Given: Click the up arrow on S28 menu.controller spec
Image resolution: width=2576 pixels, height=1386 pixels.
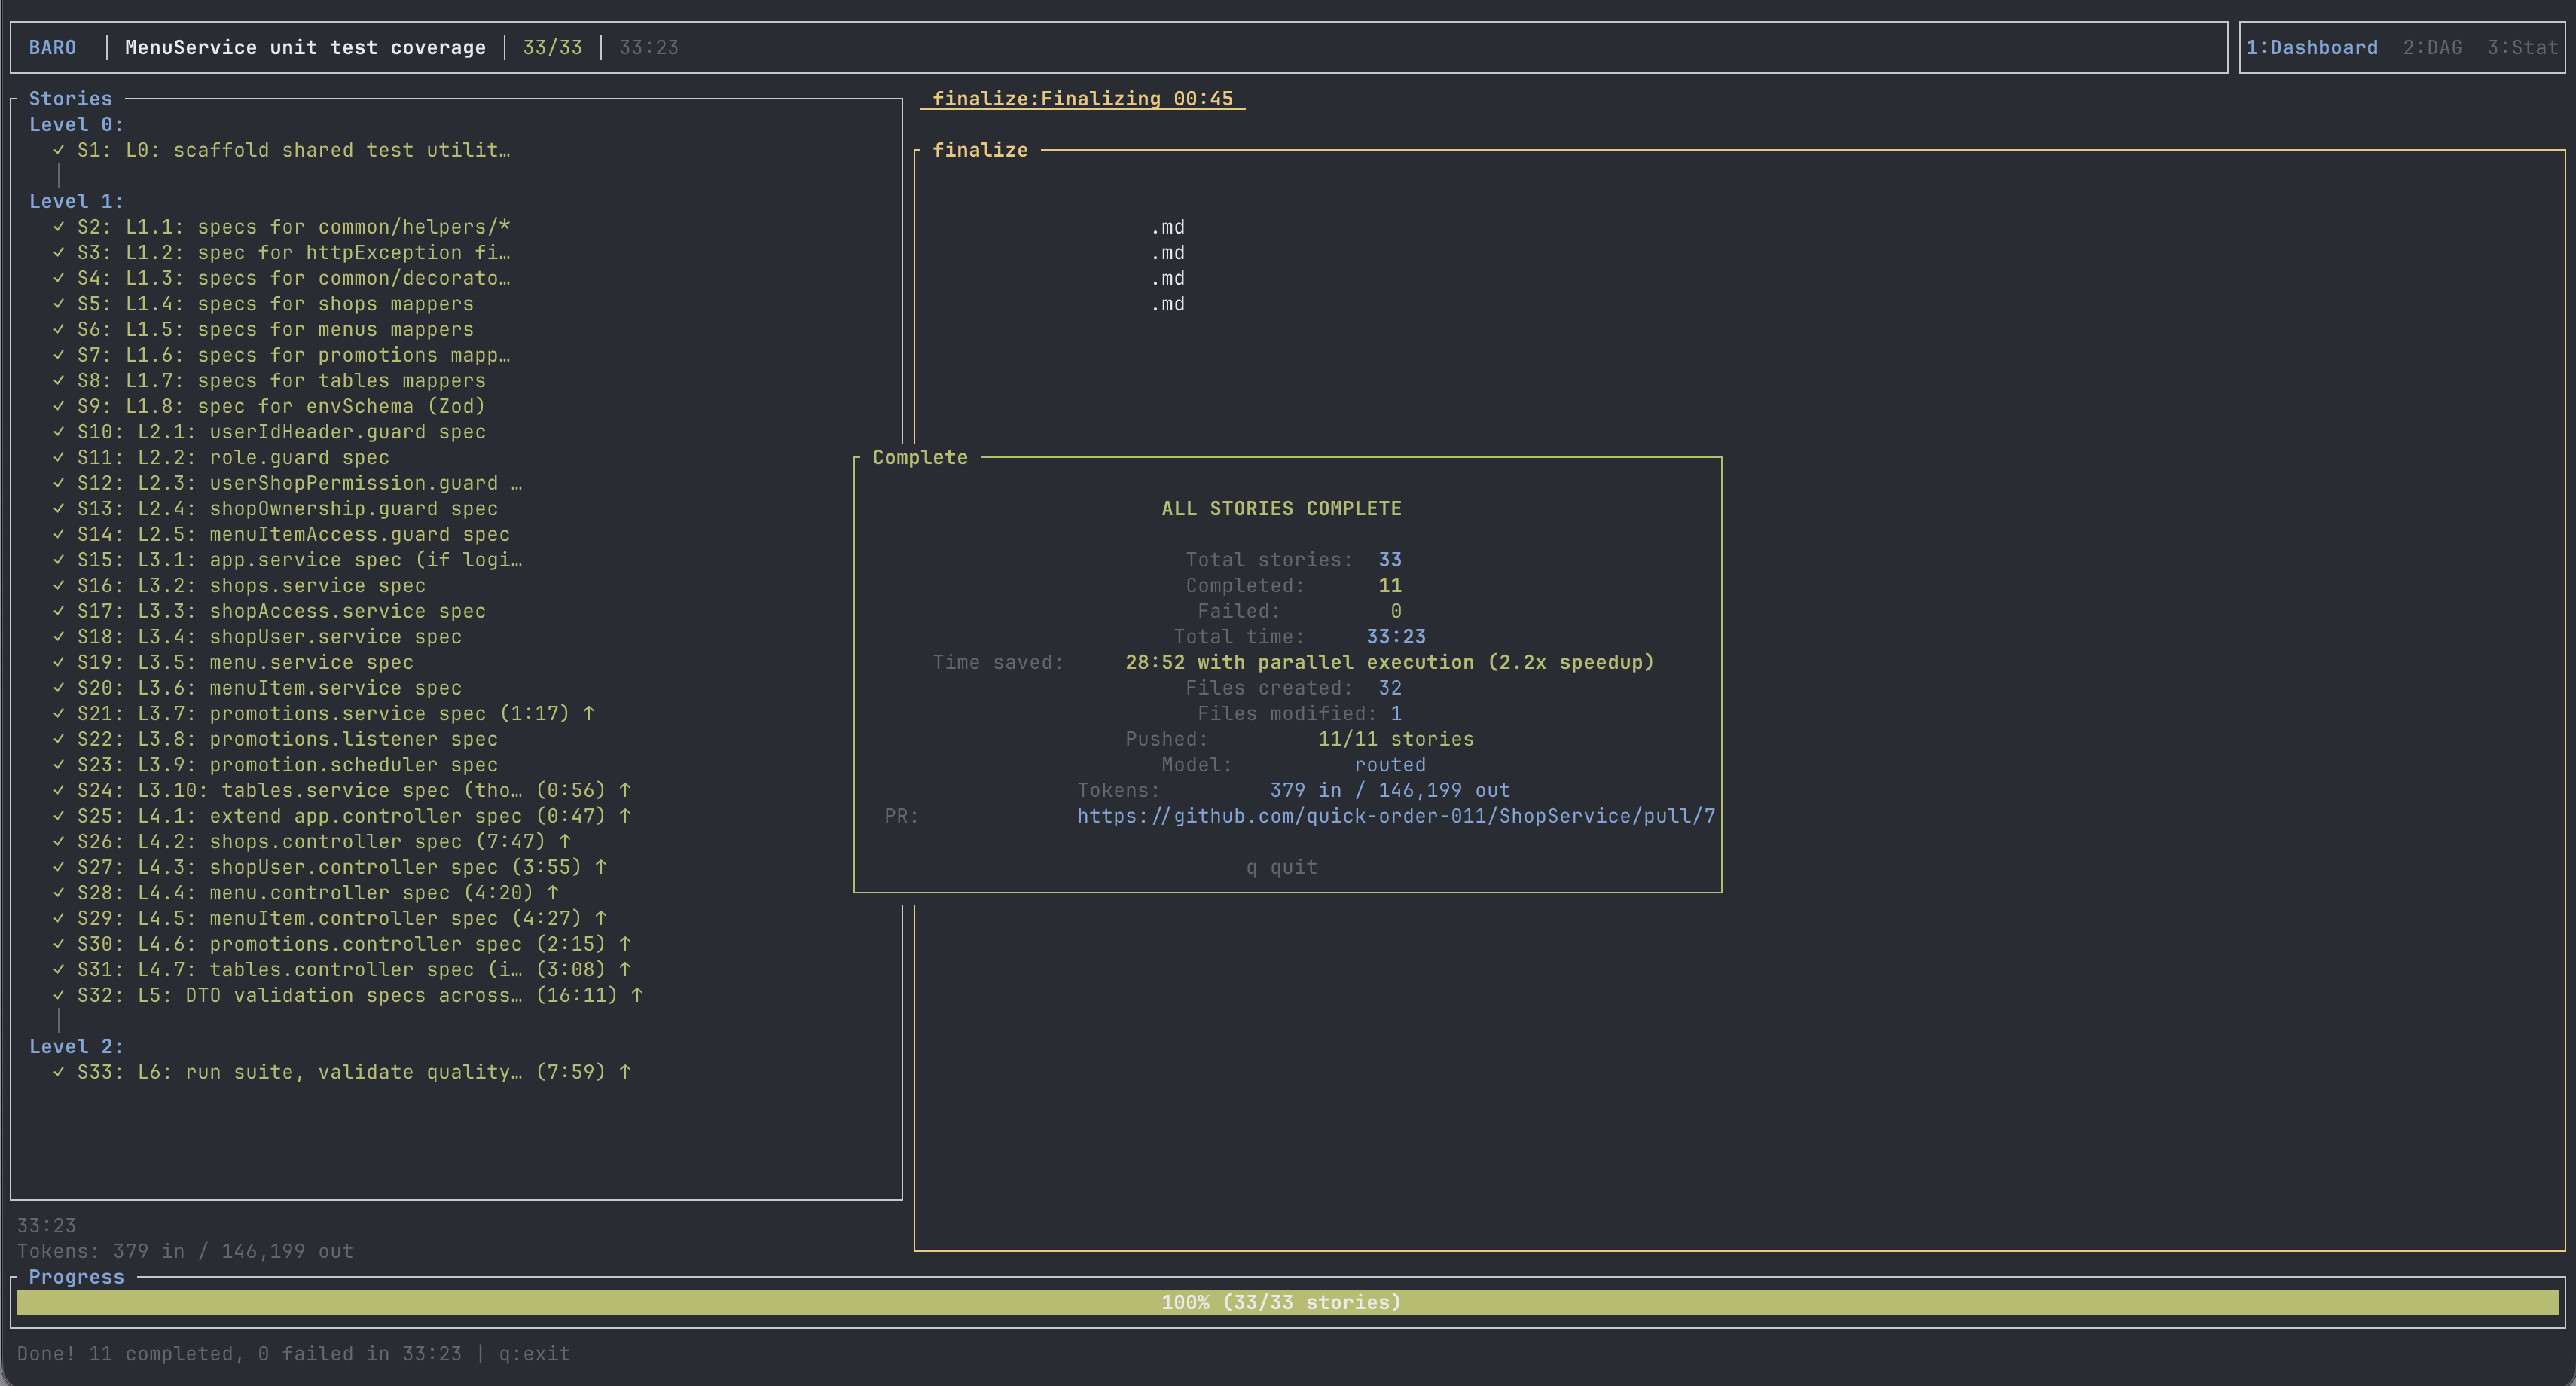Looking at the screenshot, I should (x=553, y=892).
